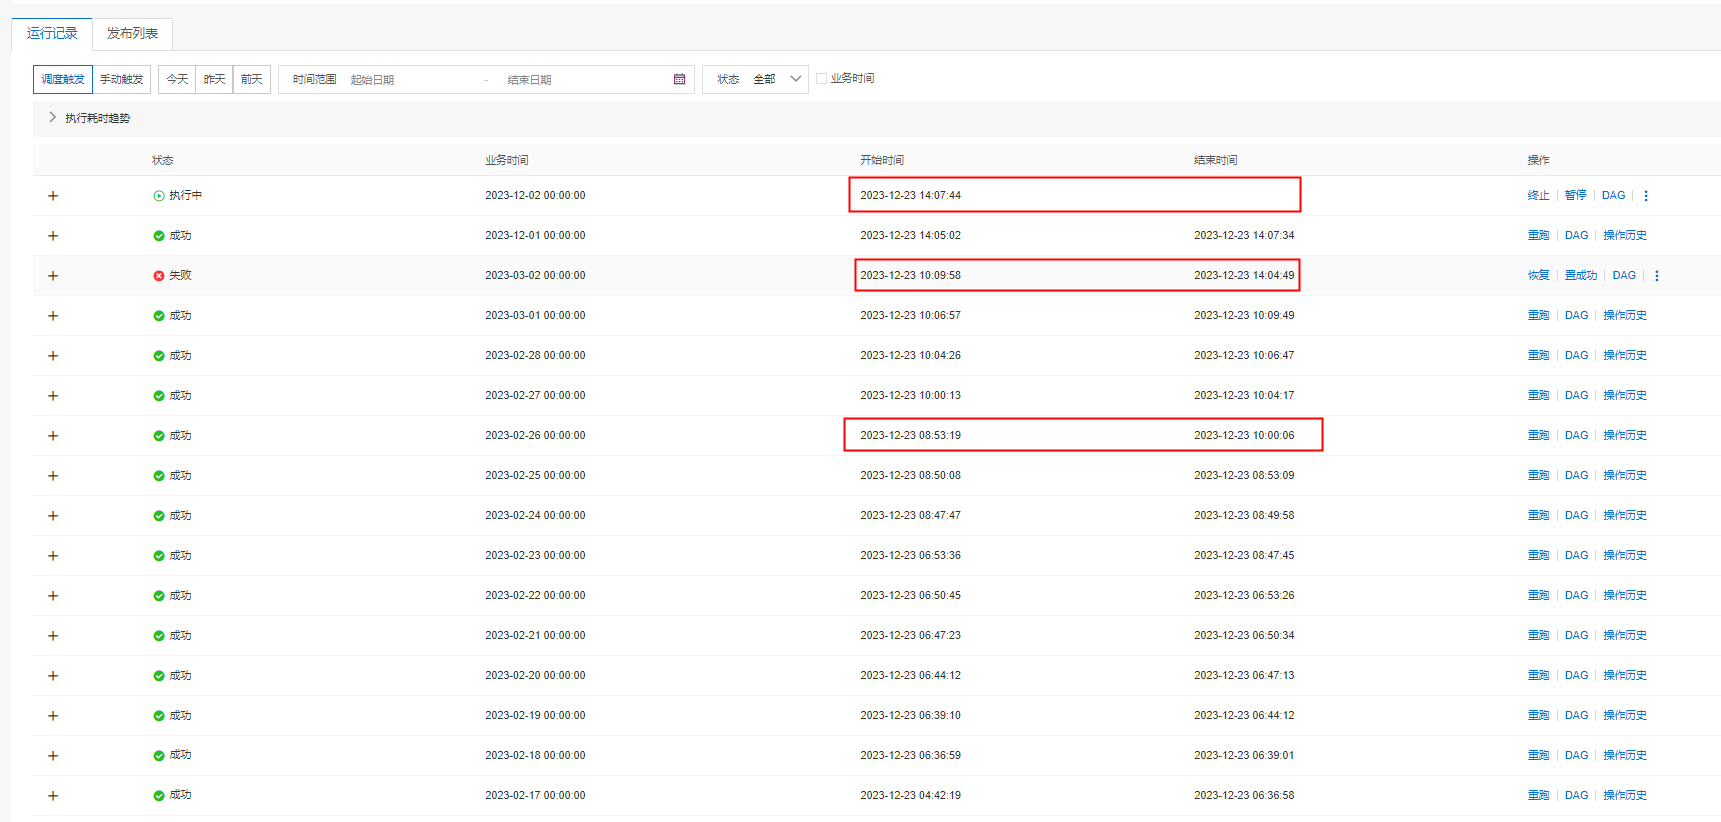Open 操作历史 for the 2023-02-27 row
The height and width of the screenshot is (822, 1721).
pyautogui.click(x=1624, y=396)
